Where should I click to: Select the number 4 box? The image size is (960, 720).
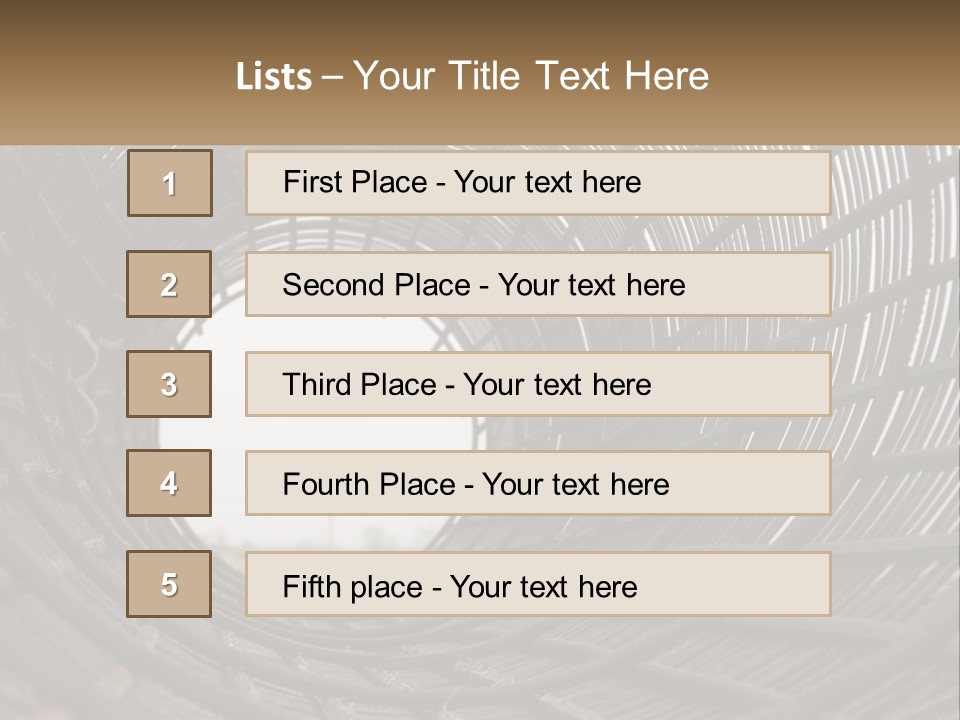pyautogui.click(x=169, y=483)
